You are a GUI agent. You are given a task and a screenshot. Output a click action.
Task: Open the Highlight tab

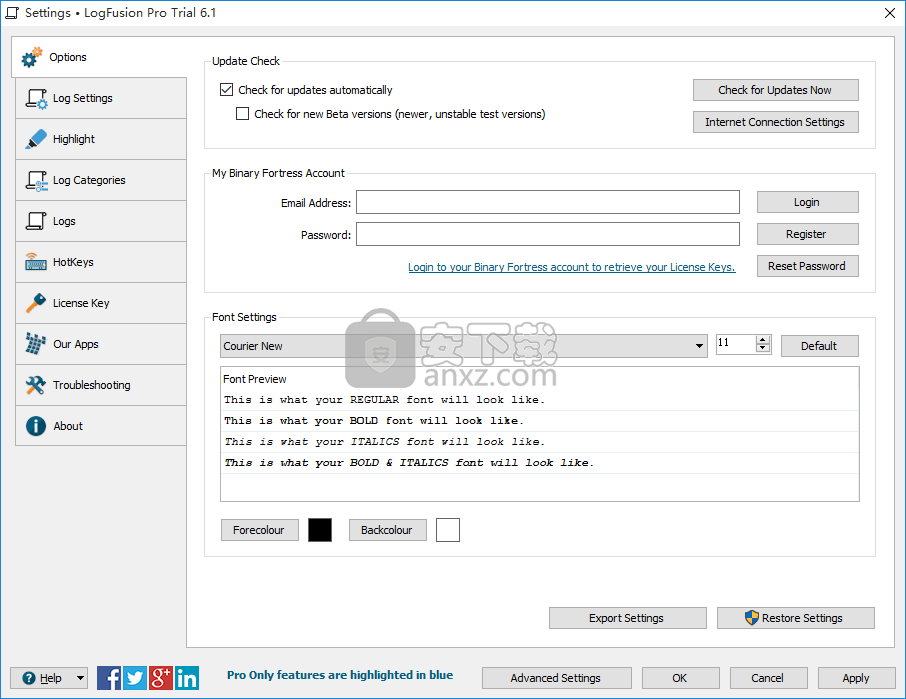(101, 139)
